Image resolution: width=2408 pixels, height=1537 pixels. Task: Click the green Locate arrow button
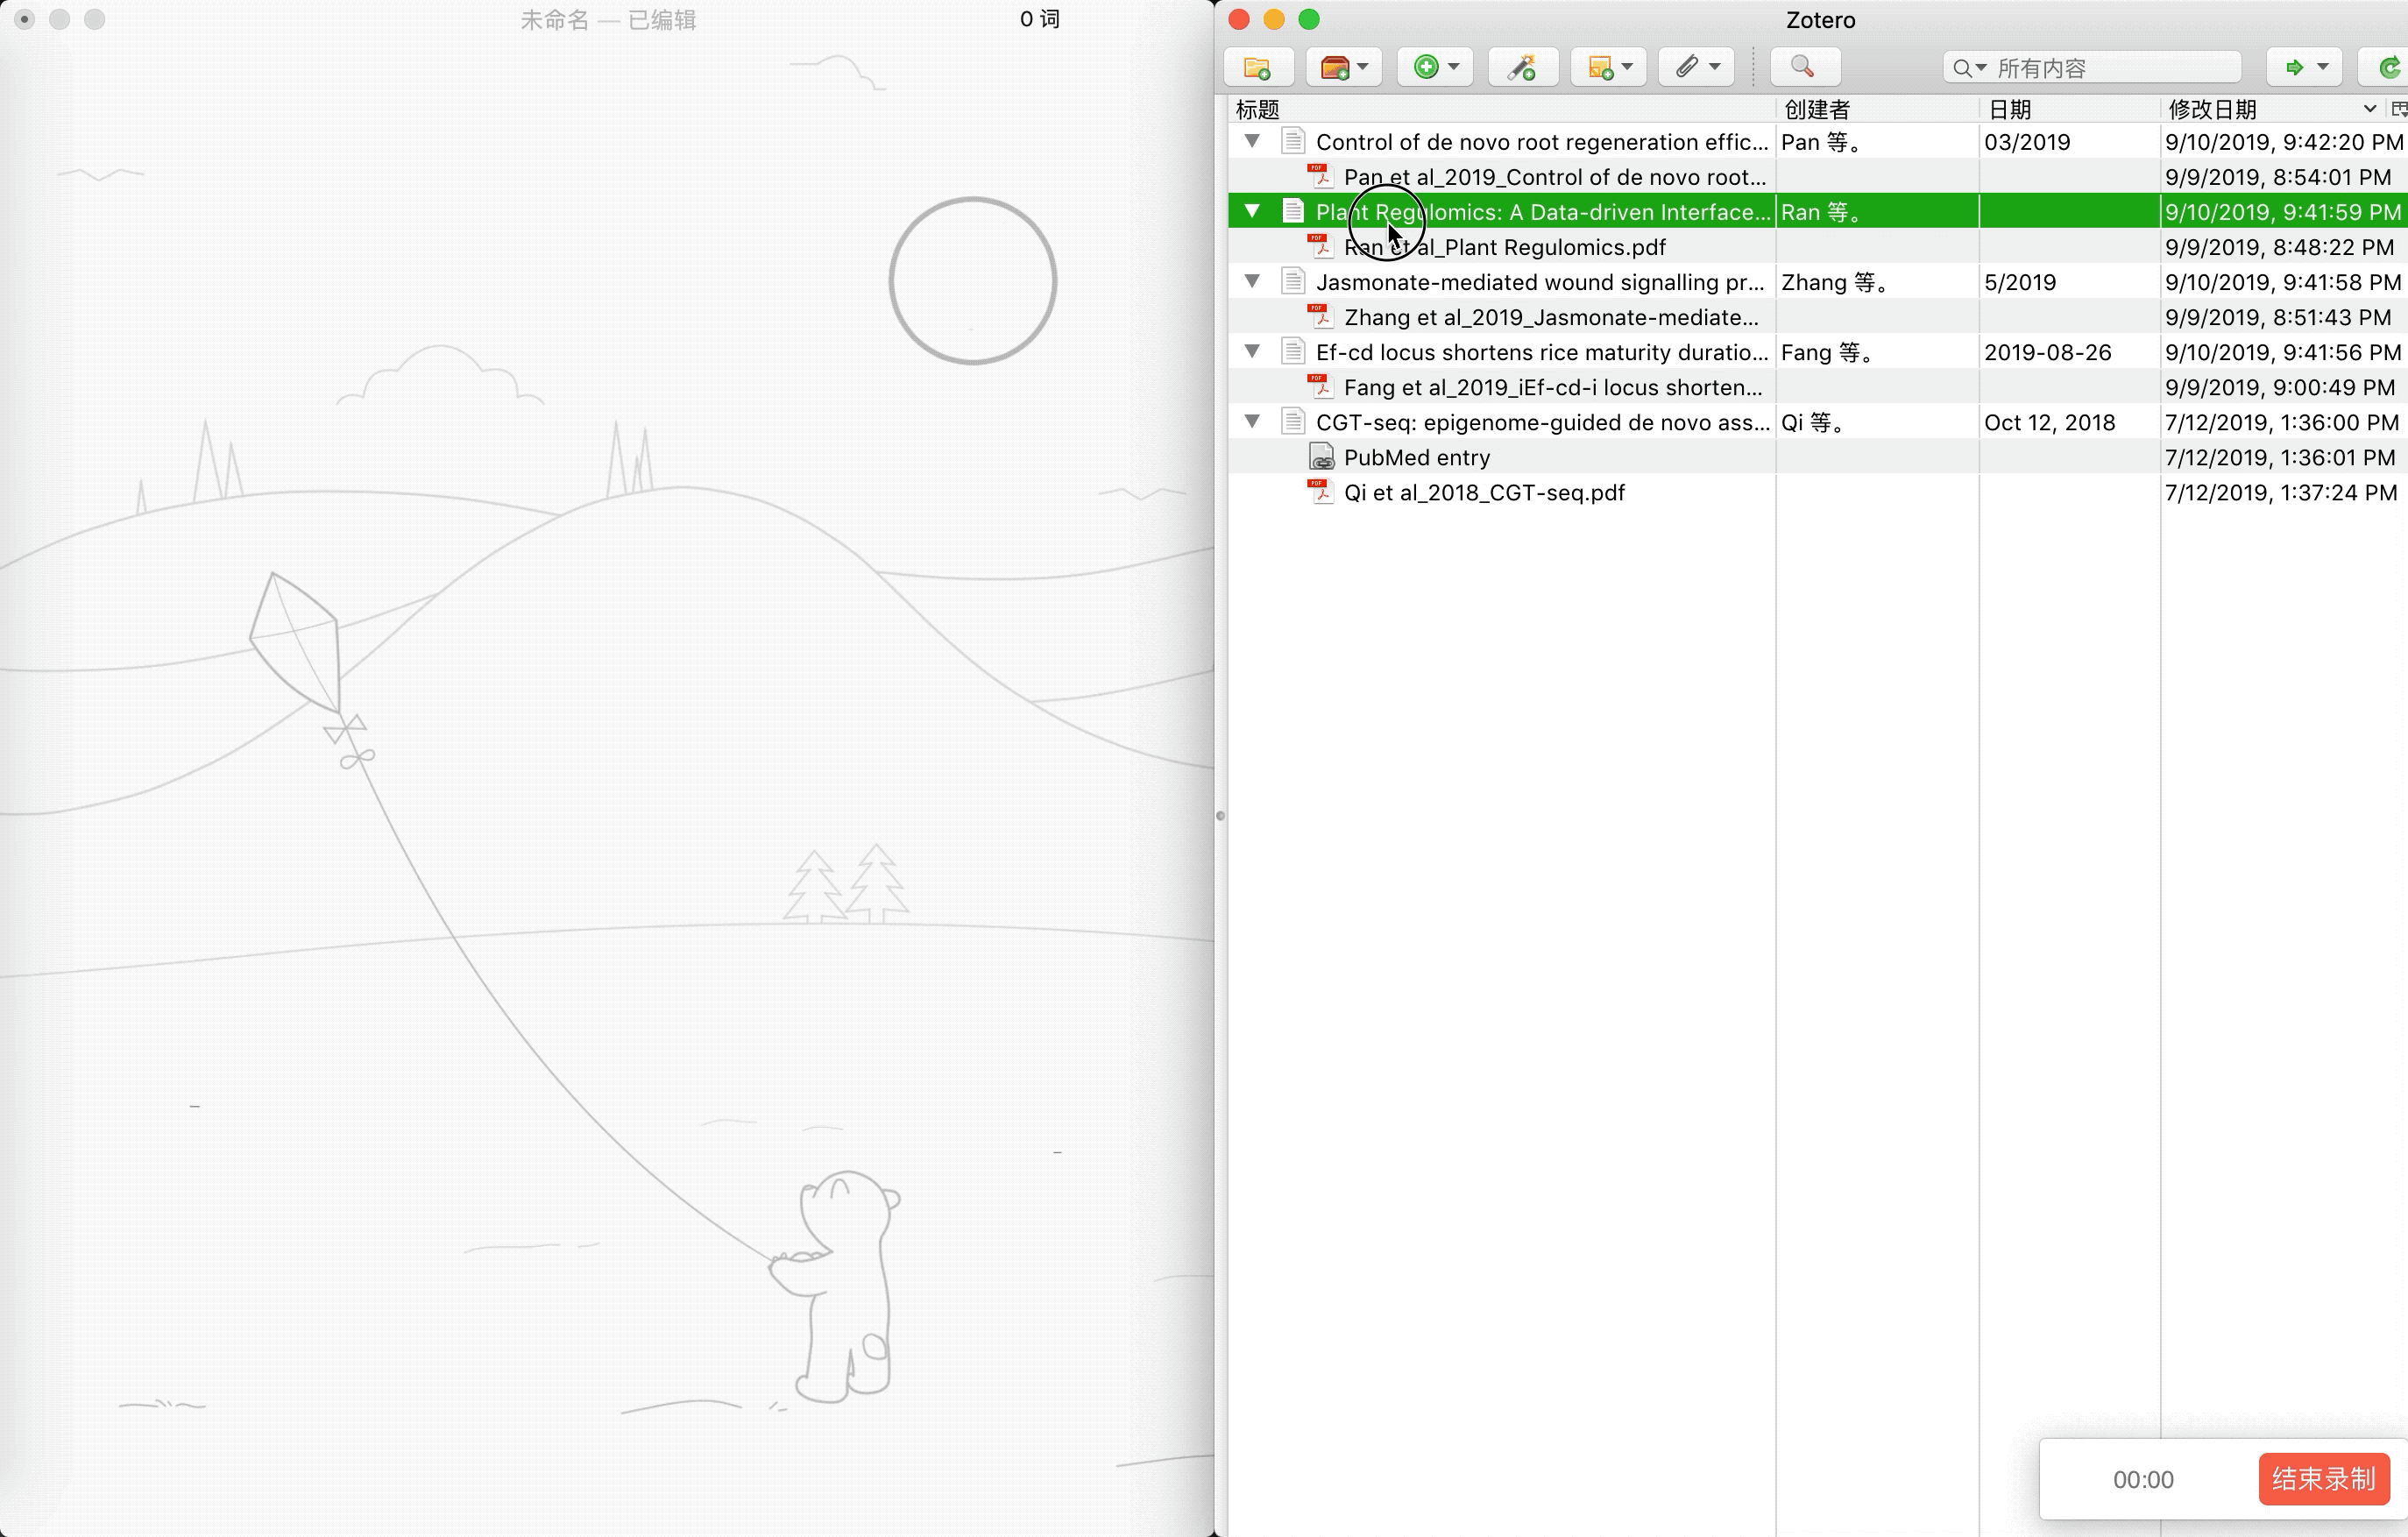point(2296,67)
